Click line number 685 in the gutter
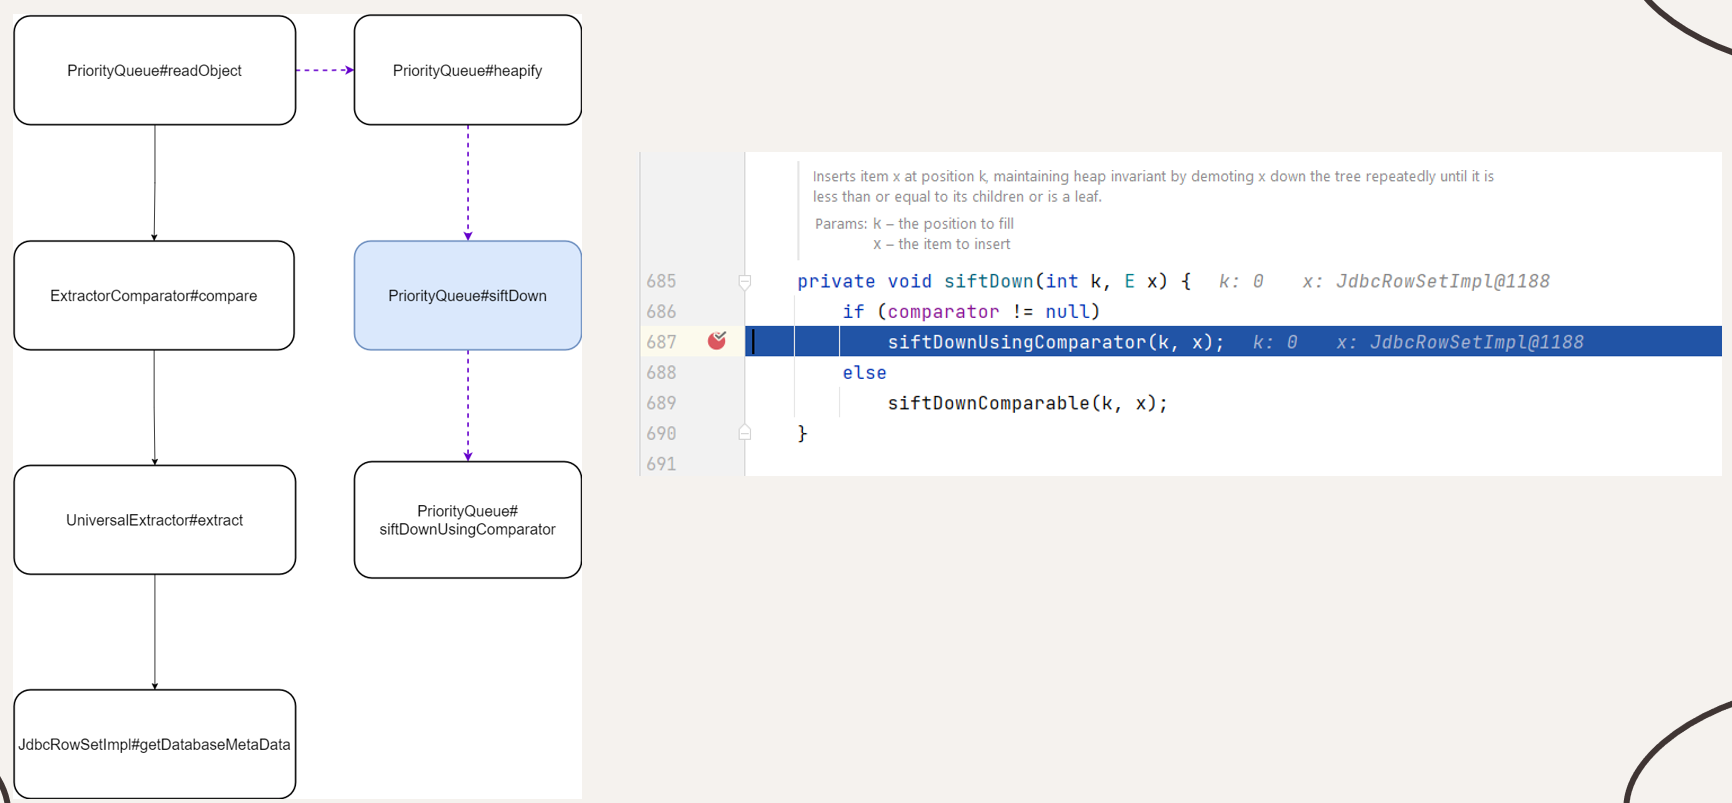Screen dimensions: 1732x803 [x=661, y=281]
